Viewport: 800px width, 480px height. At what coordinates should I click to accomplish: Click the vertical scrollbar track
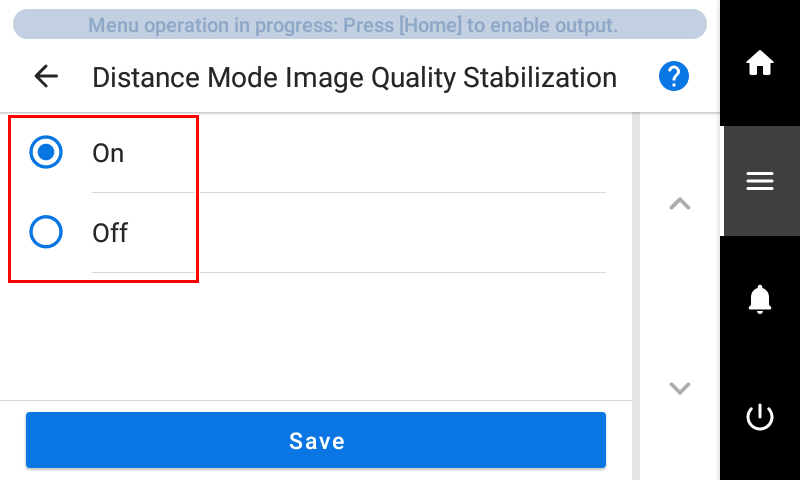pyautogui.click(x=636, y=296)
